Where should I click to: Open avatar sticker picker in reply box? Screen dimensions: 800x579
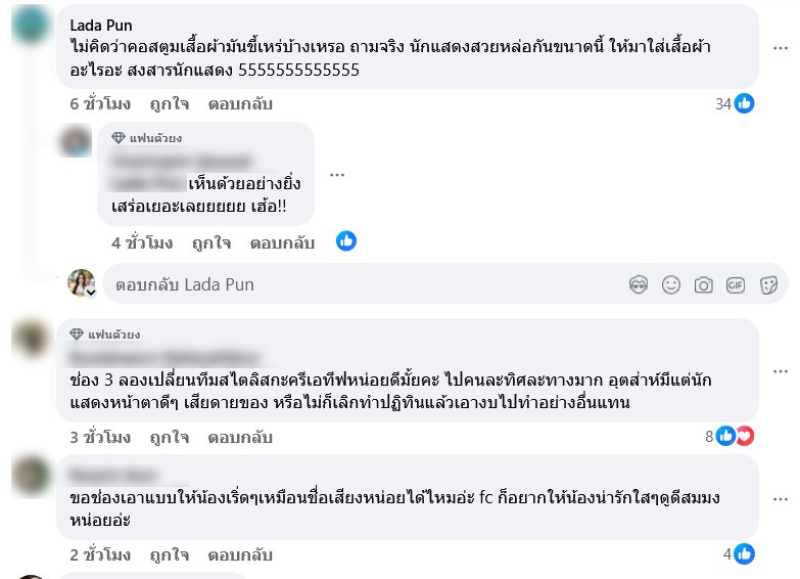click(x=639, y=285)
